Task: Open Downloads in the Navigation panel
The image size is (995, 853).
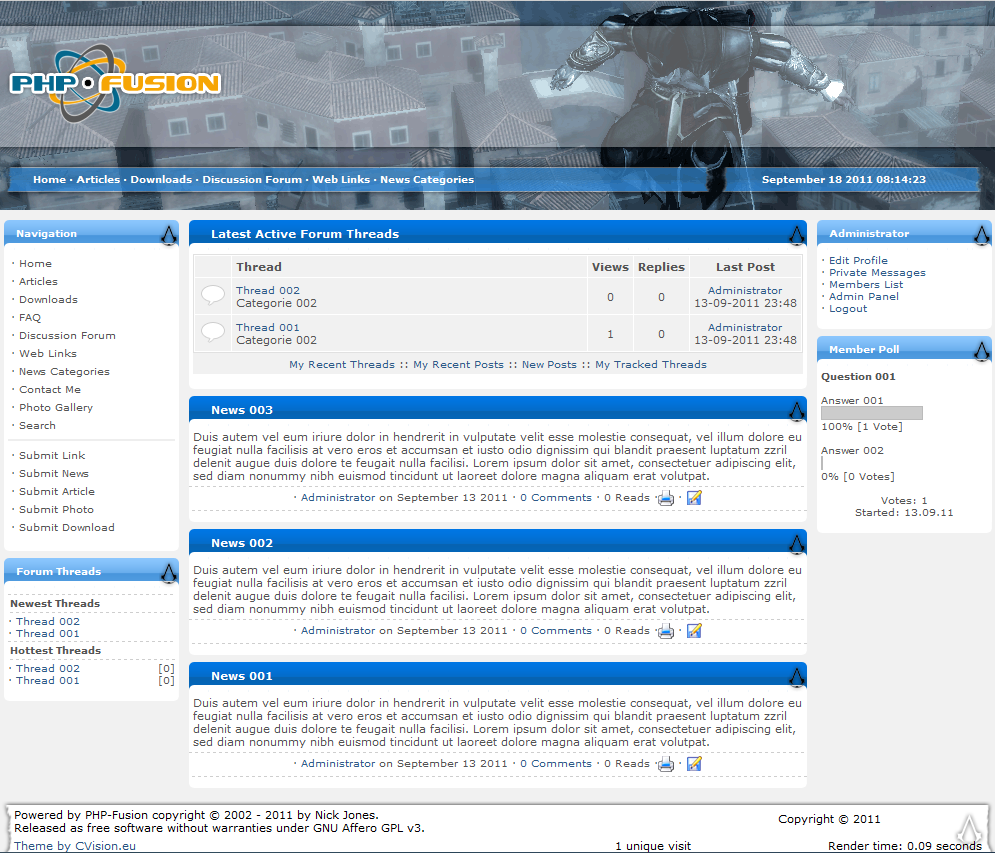Action: (48, 300)
